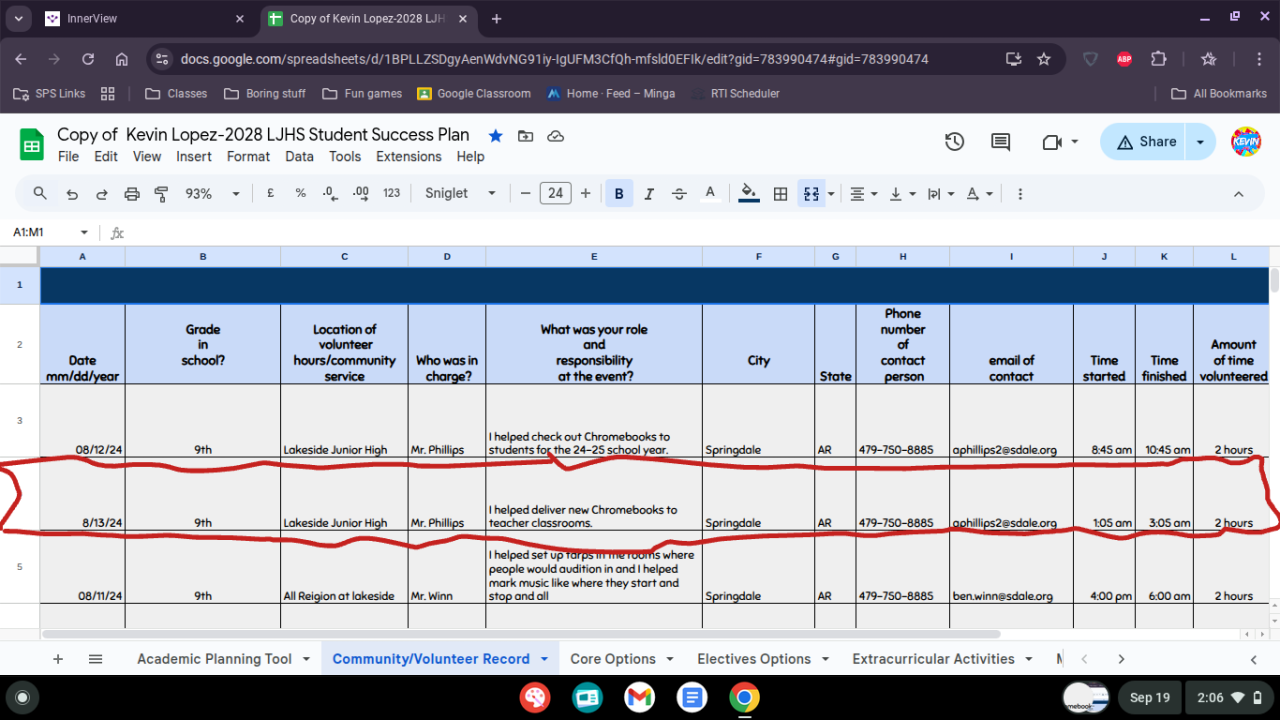Open the Share button dropdown arrow
Image resolution: width=1280 pixels, height=720 pixels.
[x=1200, y=142]
